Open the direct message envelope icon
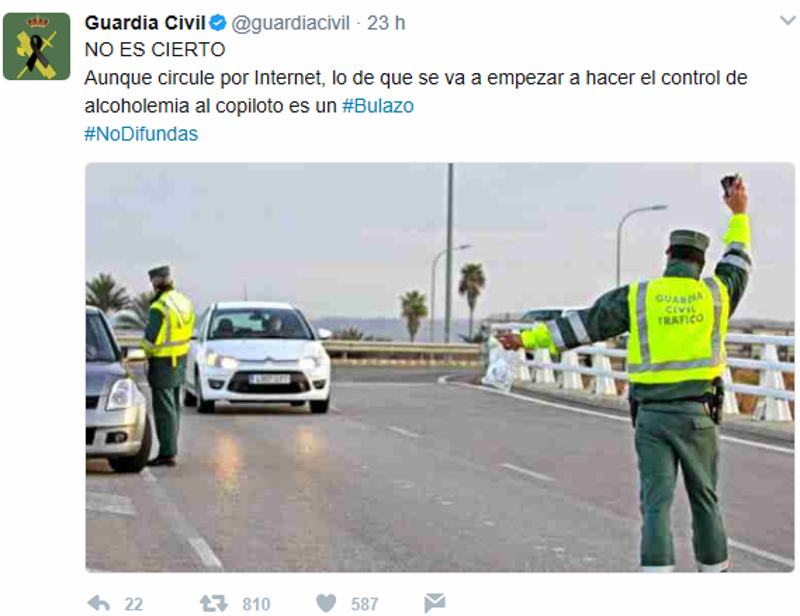This screenshot has width=800, height=616. click(x=435, y=603)
